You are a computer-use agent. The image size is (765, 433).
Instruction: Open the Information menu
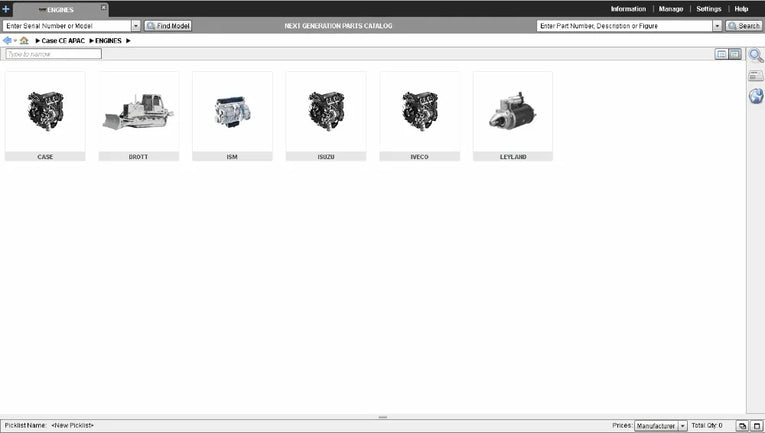click(x=628, y=8)
